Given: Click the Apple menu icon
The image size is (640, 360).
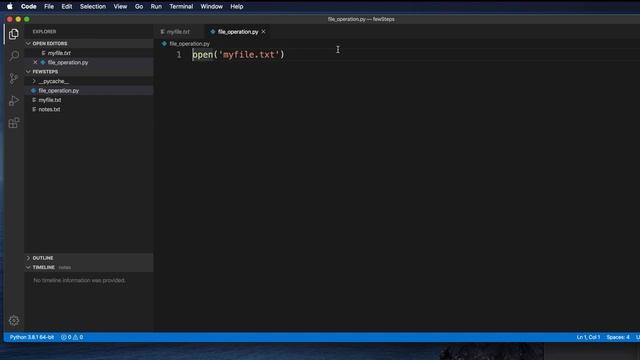Looking at the screenshot, I should click(9, 7).
